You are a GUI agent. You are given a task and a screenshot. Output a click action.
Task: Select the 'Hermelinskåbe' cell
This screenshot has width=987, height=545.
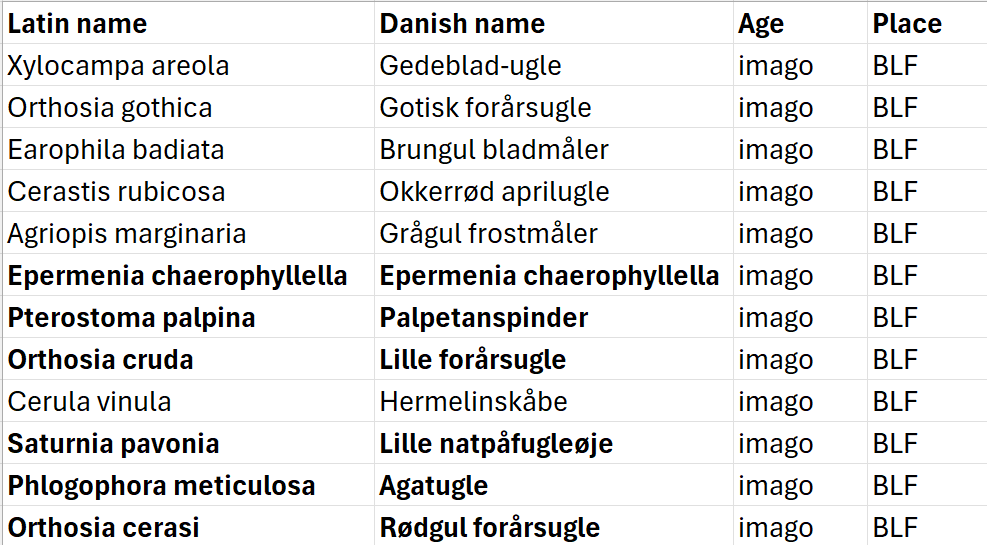473,402
